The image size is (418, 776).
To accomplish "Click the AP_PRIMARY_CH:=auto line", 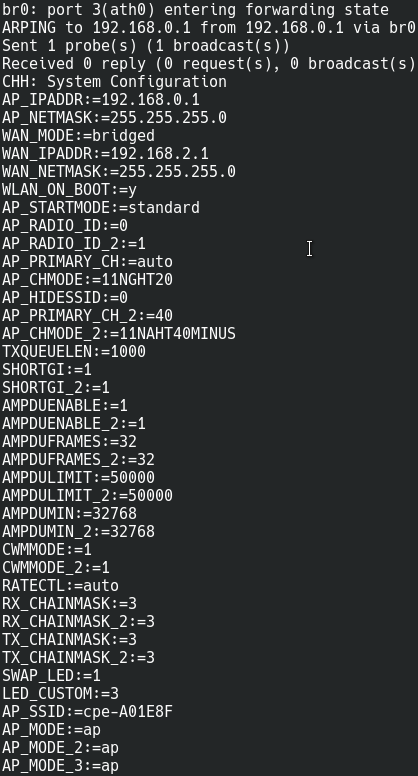I will click(x=88, y=262).
